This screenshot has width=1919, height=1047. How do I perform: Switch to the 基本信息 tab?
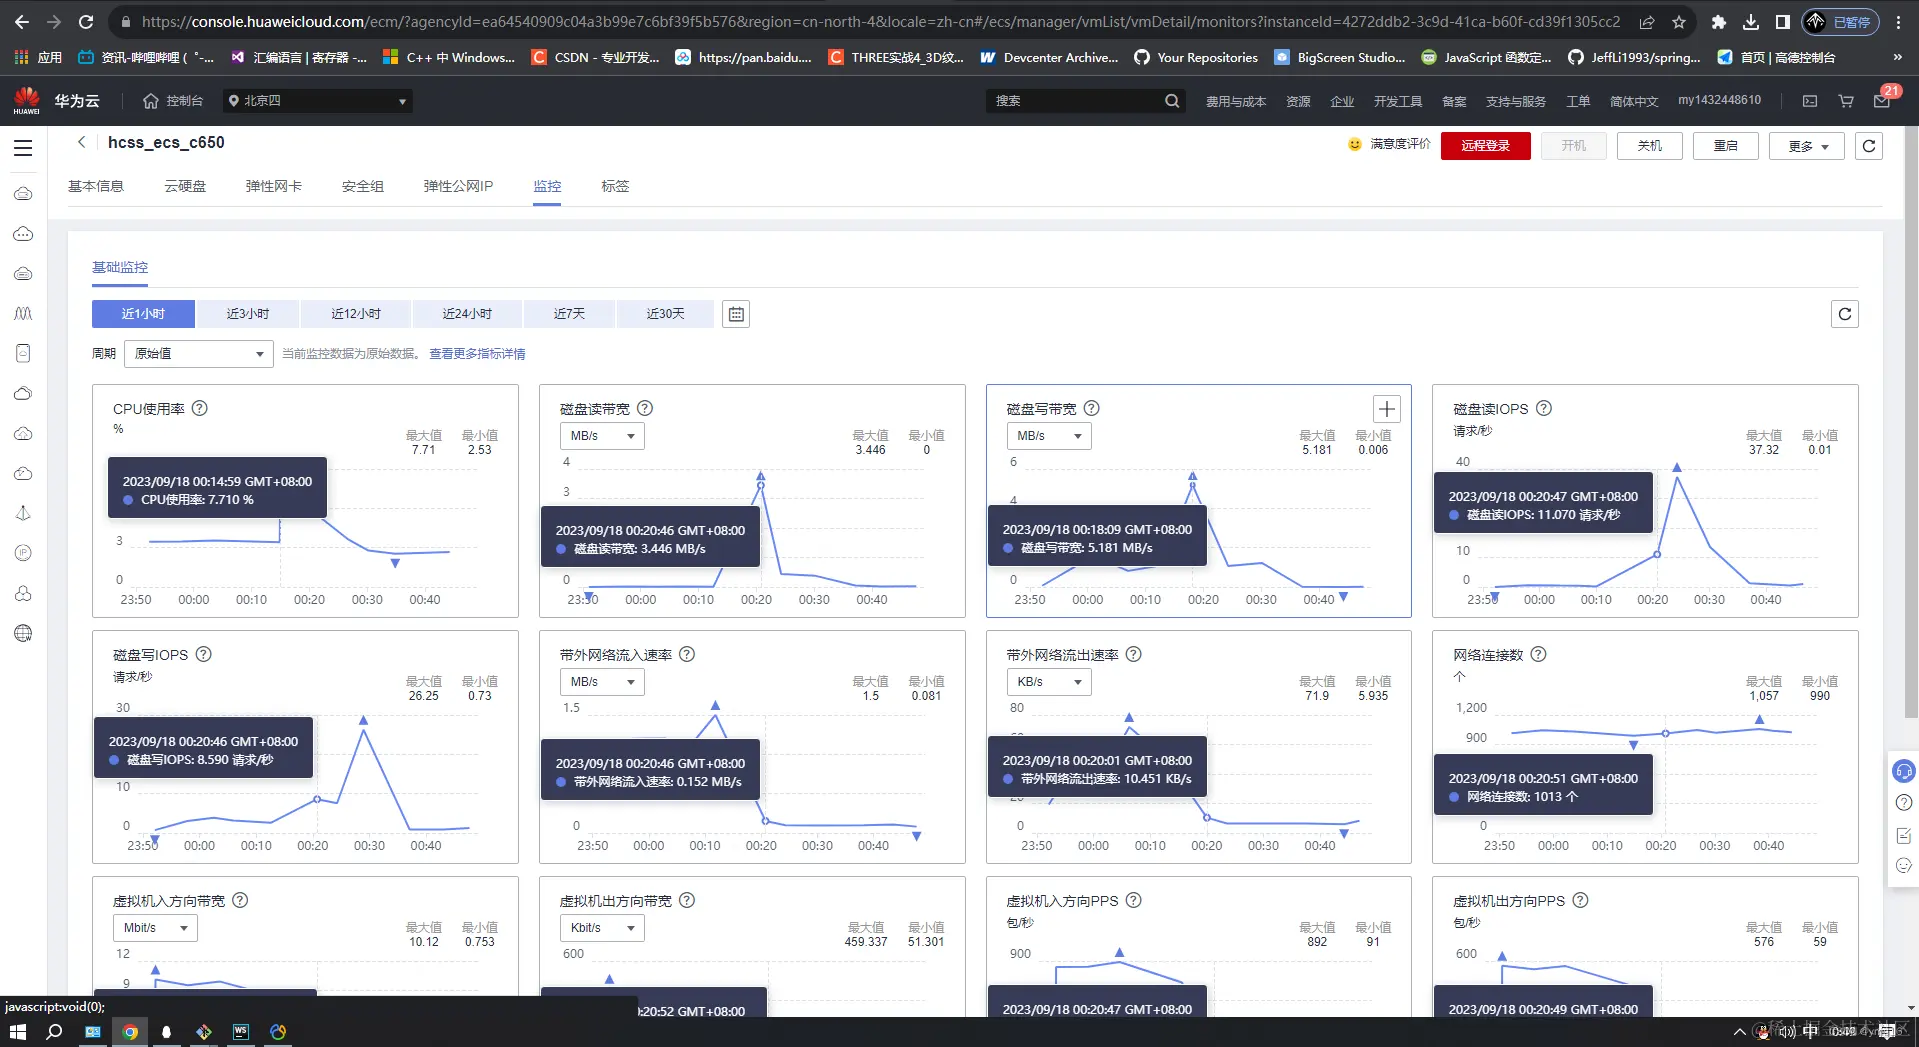tap(96, 186)
